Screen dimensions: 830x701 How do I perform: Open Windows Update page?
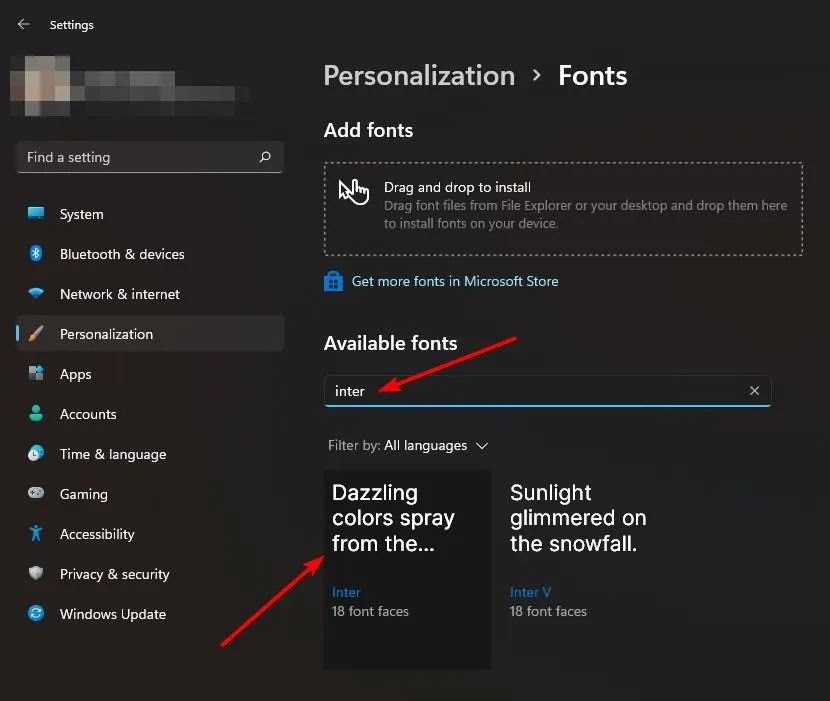(150, 614)
